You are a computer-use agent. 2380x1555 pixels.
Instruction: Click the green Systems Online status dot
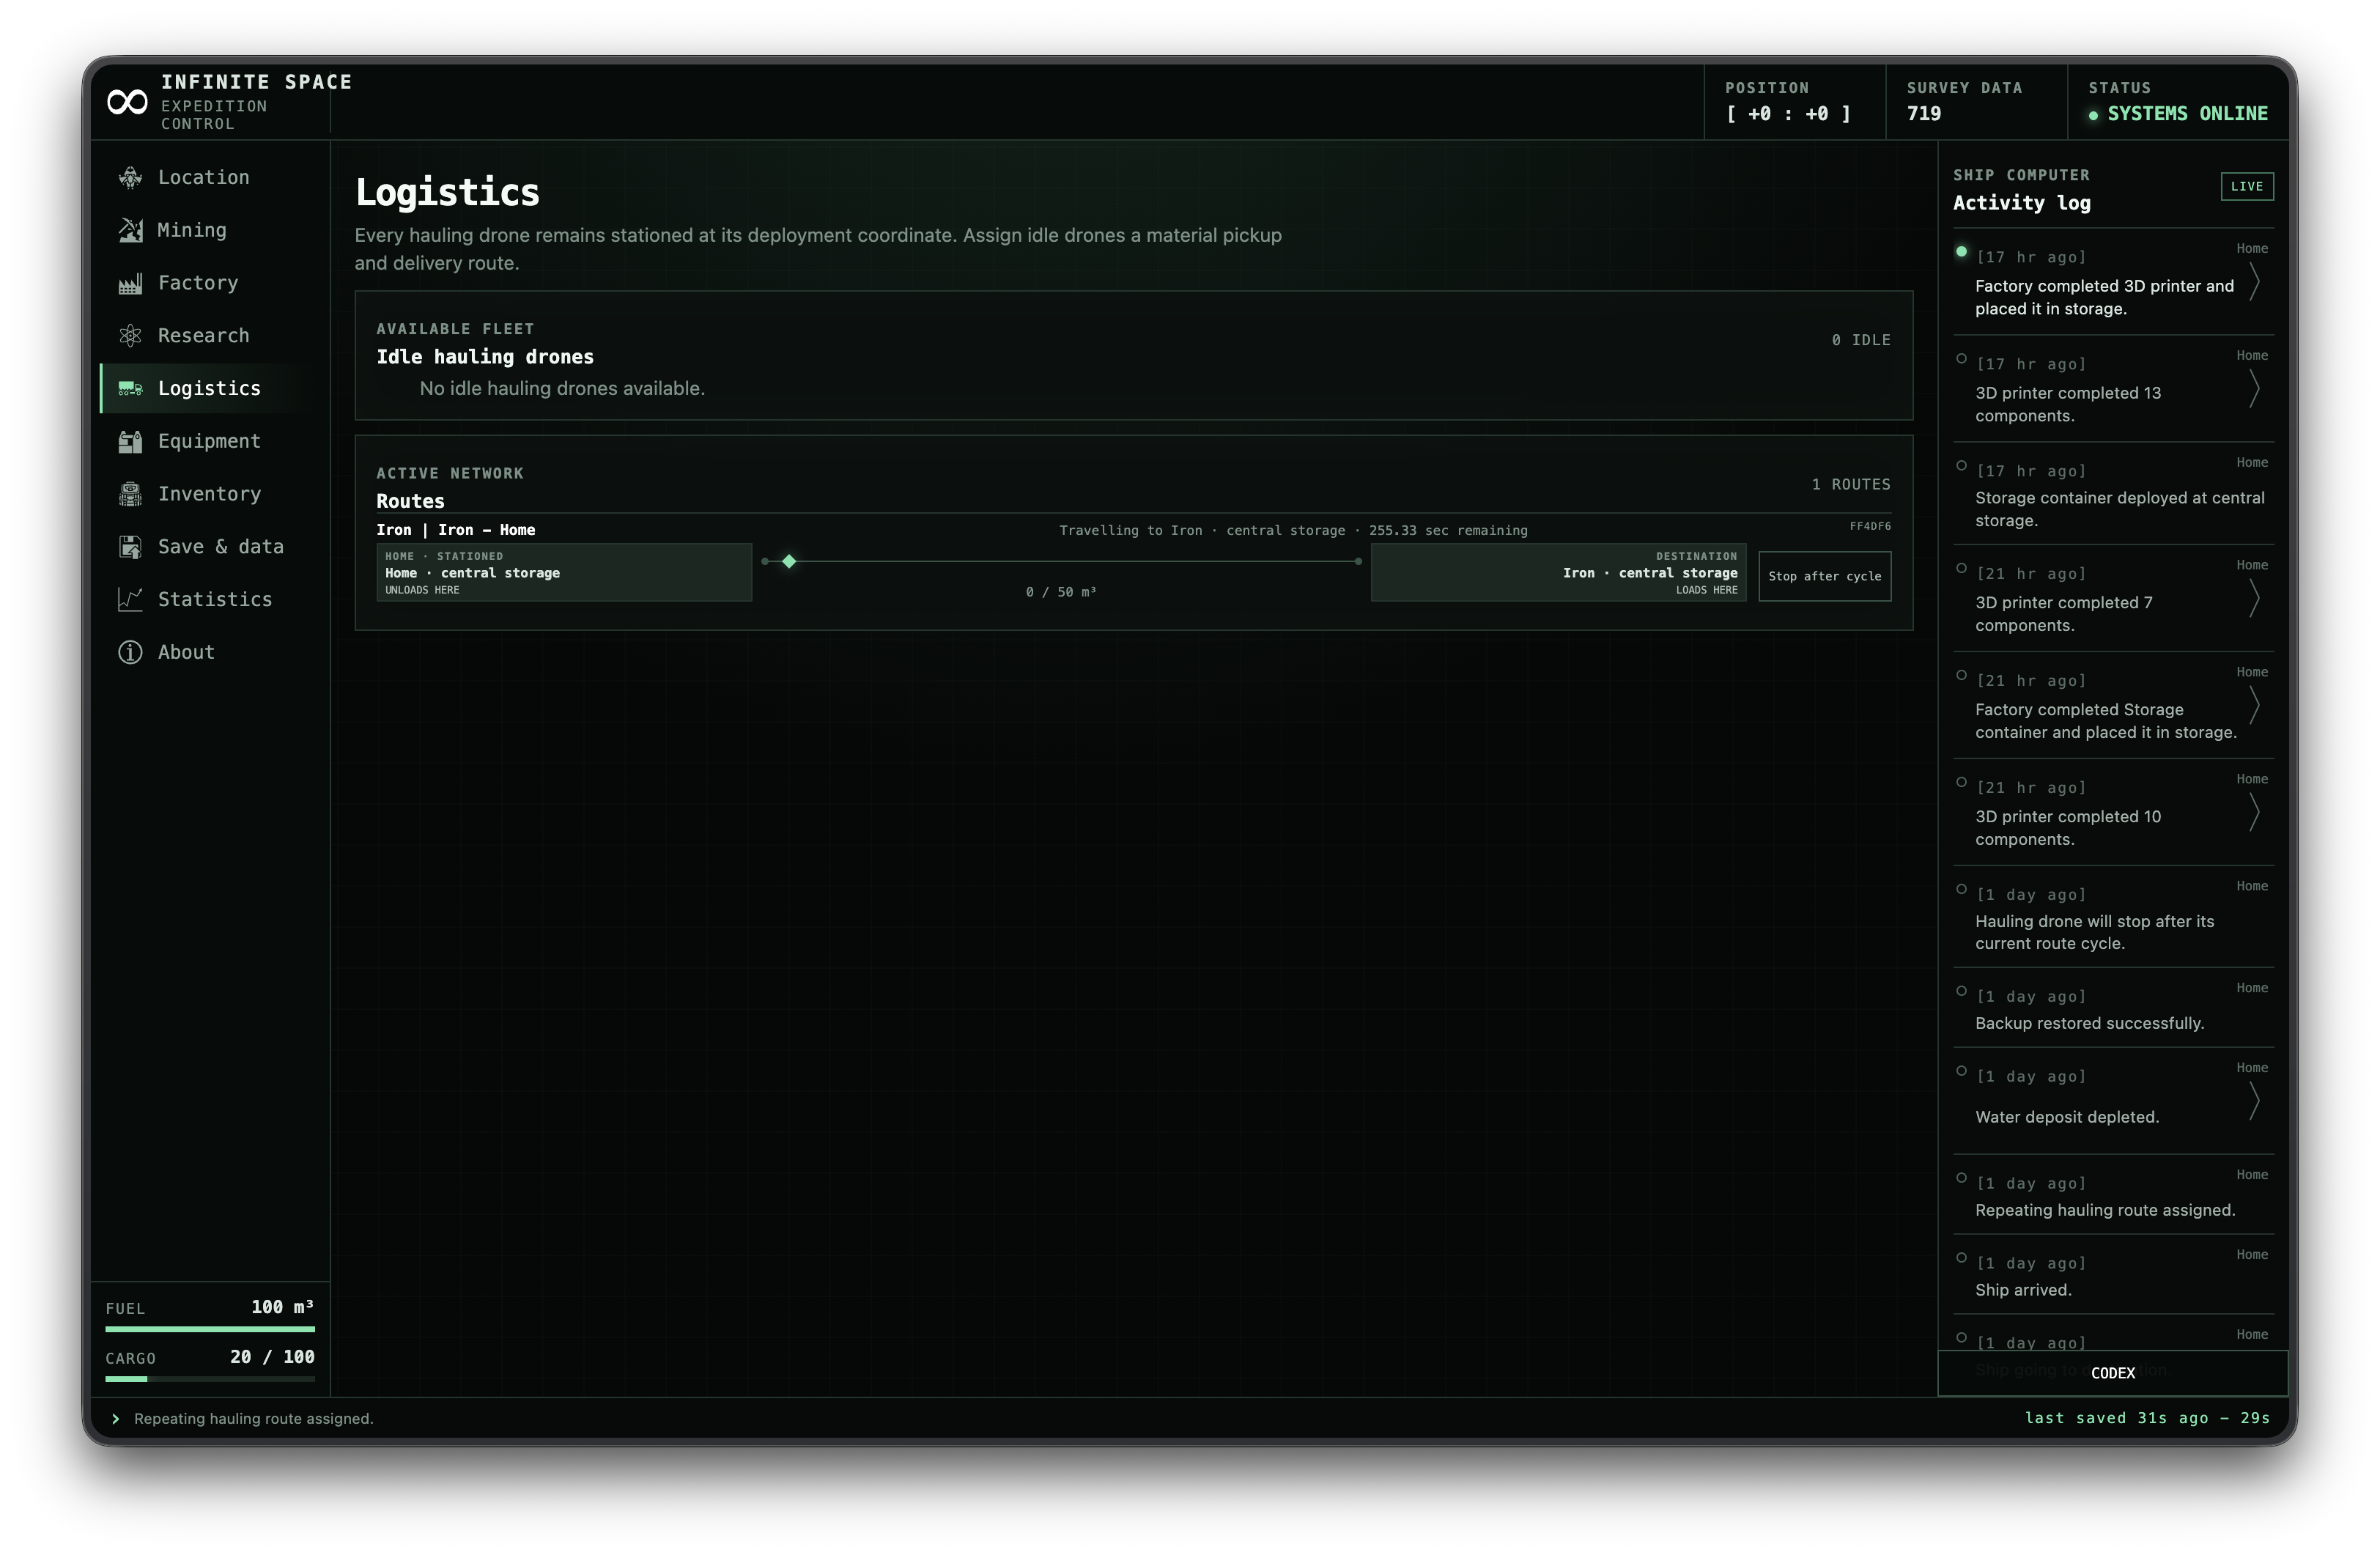click(x=2093, y=115)
